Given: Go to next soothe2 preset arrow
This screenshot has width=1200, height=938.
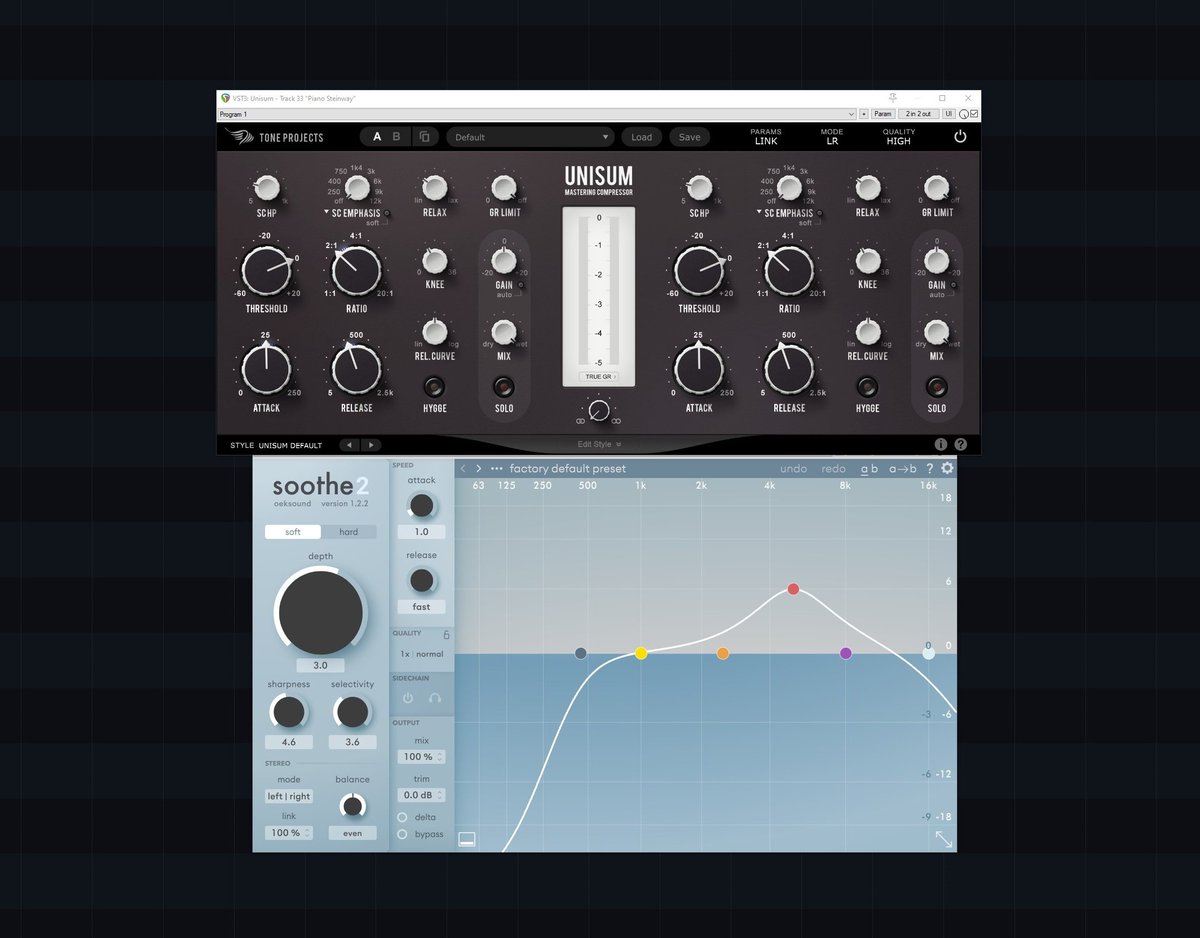Looking at the screenshot, I should point(479,468).
